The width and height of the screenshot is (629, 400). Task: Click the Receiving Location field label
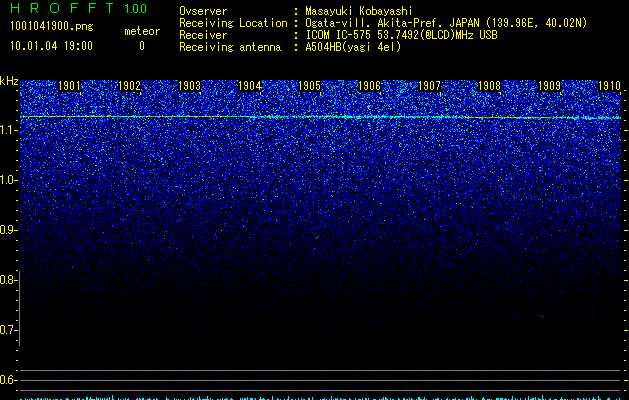(233, 23)
